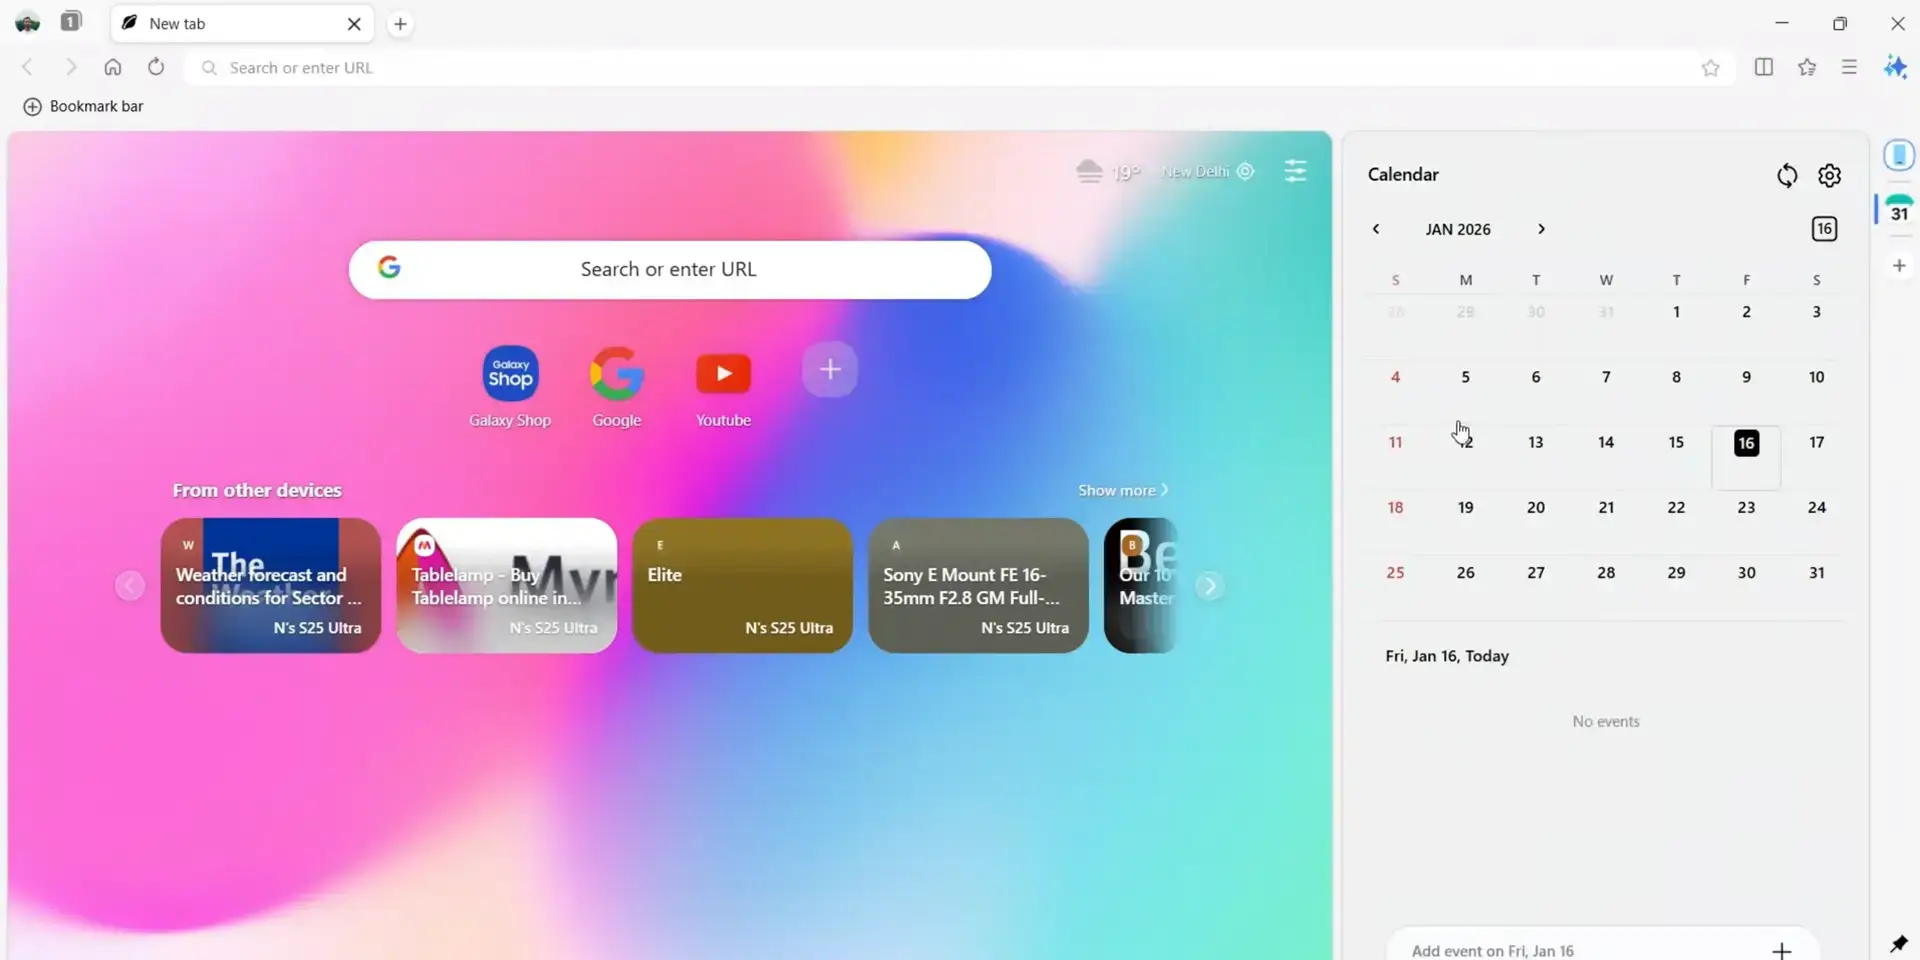Pin the calendar panel

1898,943
